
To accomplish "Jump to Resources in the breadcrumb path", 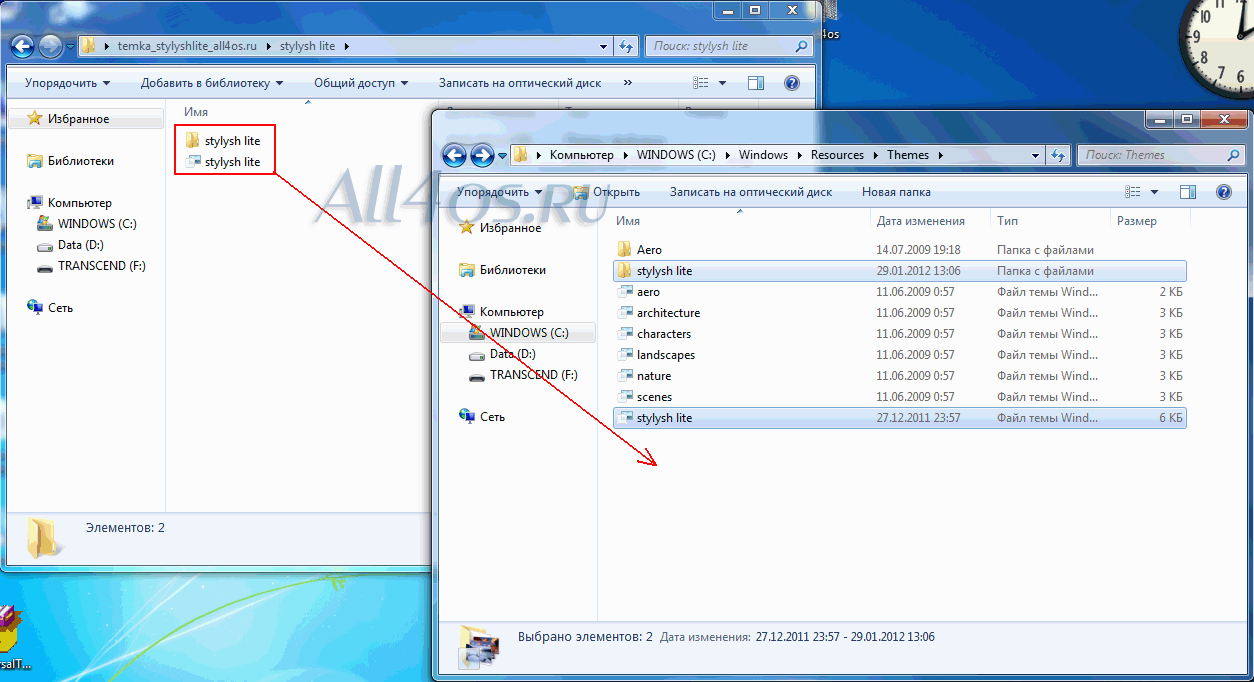I will coord(837,155).
